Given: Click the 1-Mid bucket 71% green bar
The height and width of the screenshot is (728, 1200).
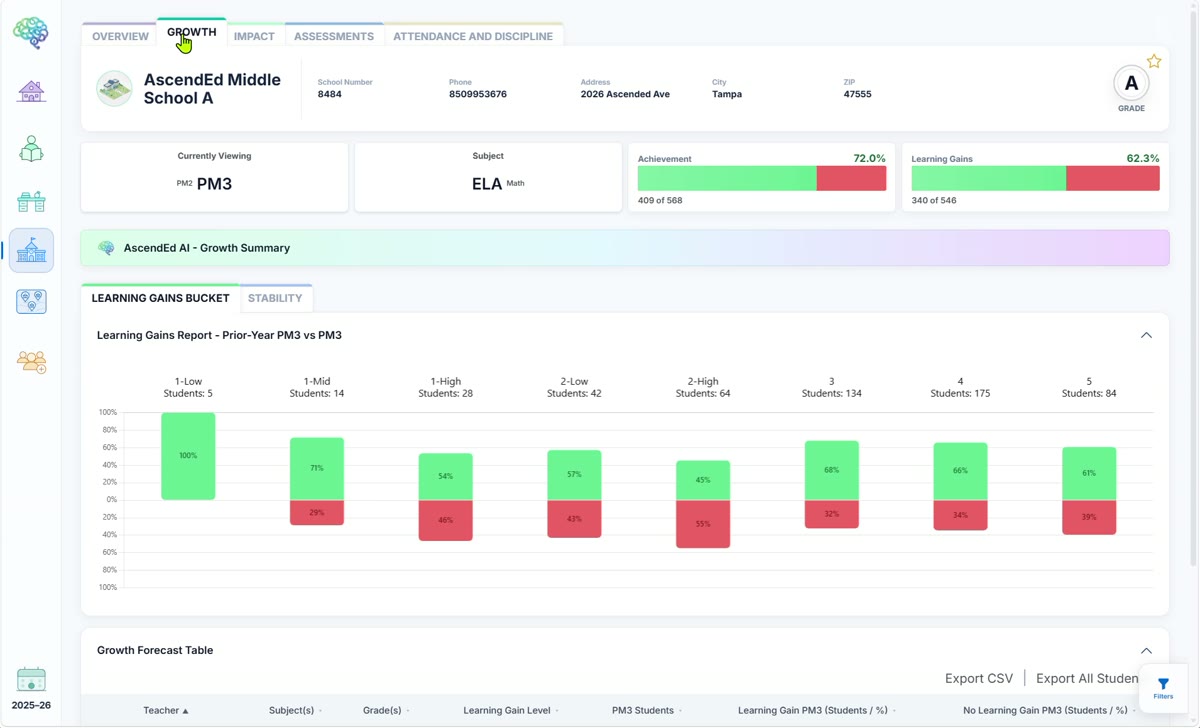Looking at the screenshot, I should [317, 469].
